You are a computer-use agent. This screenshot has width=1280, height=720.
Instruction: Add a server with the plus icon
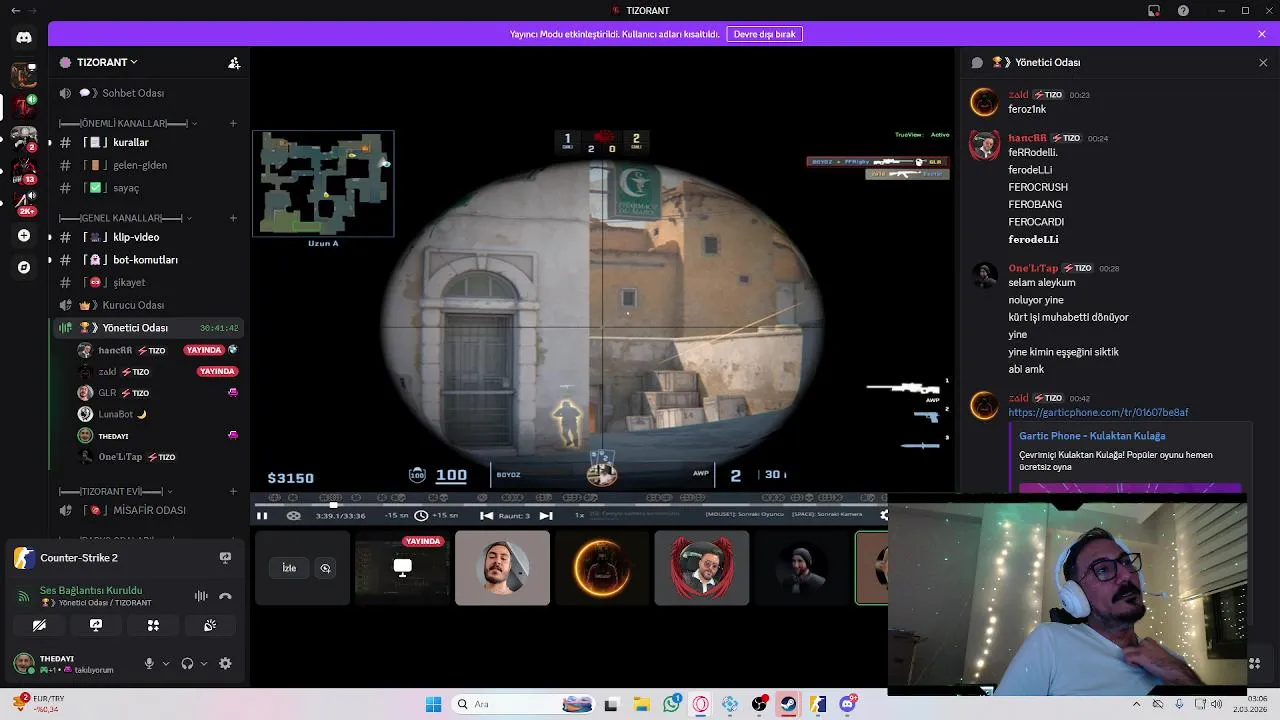click(24, 236)
